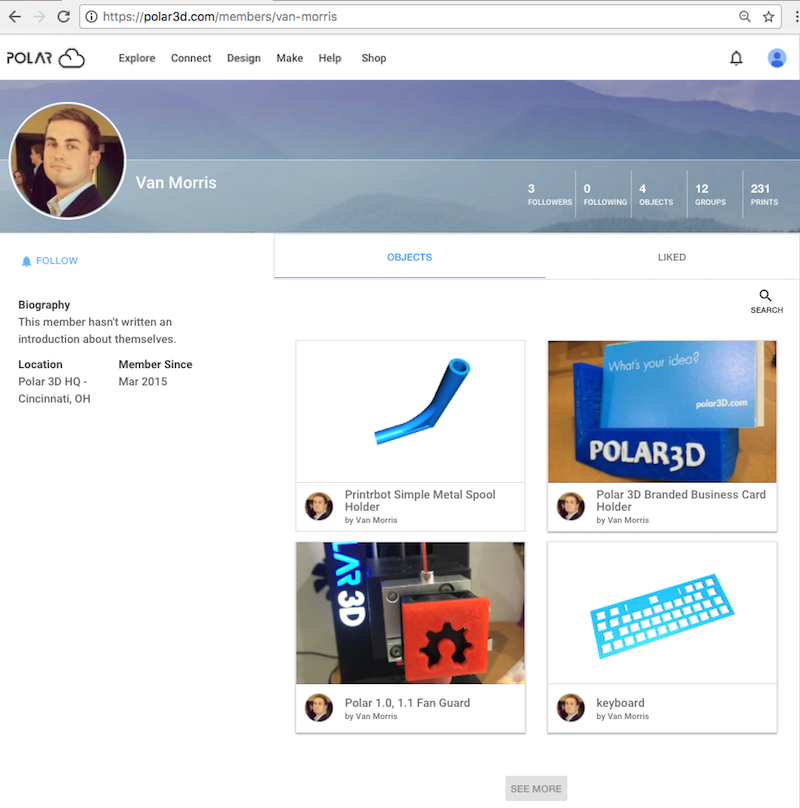Open the Make menu
The height and width of the screenshot is (808, 800).
tap(289, 58)
